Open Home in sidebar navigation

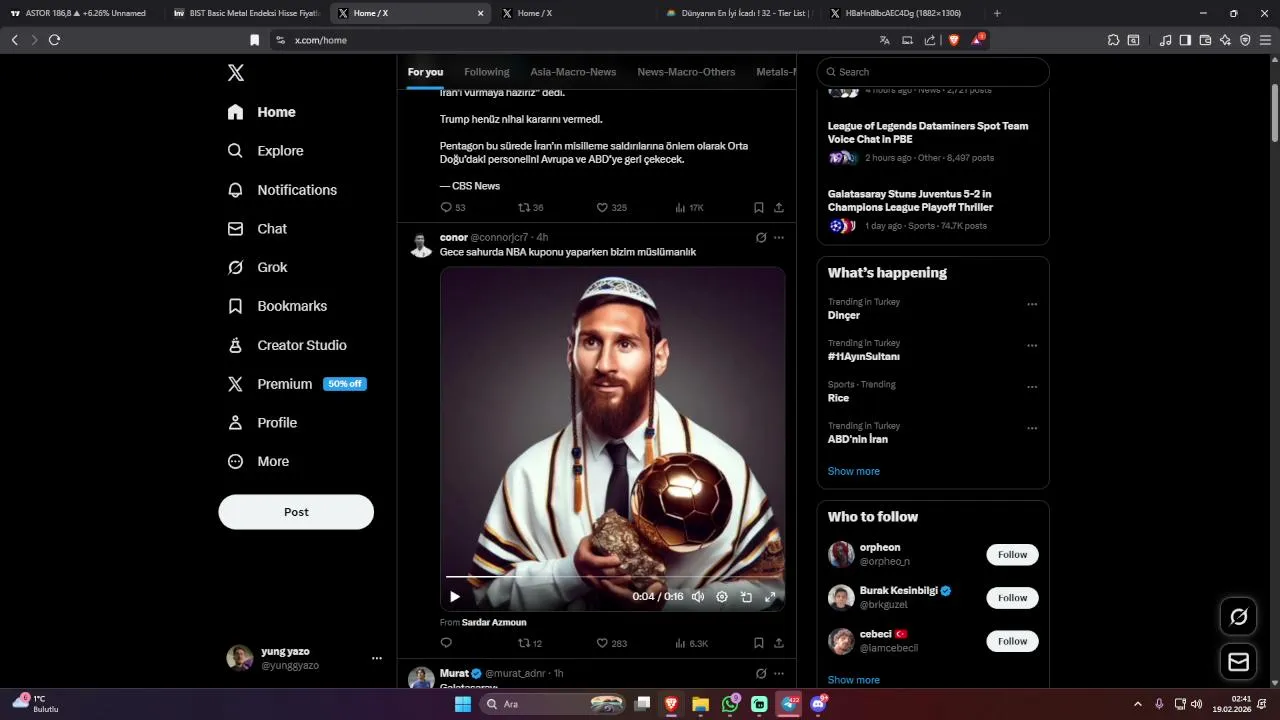tap(262, 112)
